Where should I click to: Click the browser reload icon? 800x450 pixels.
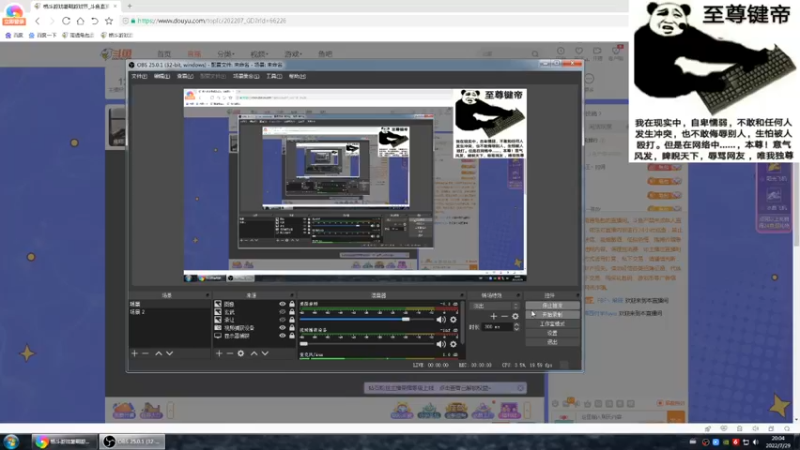[x=66, y=21]
